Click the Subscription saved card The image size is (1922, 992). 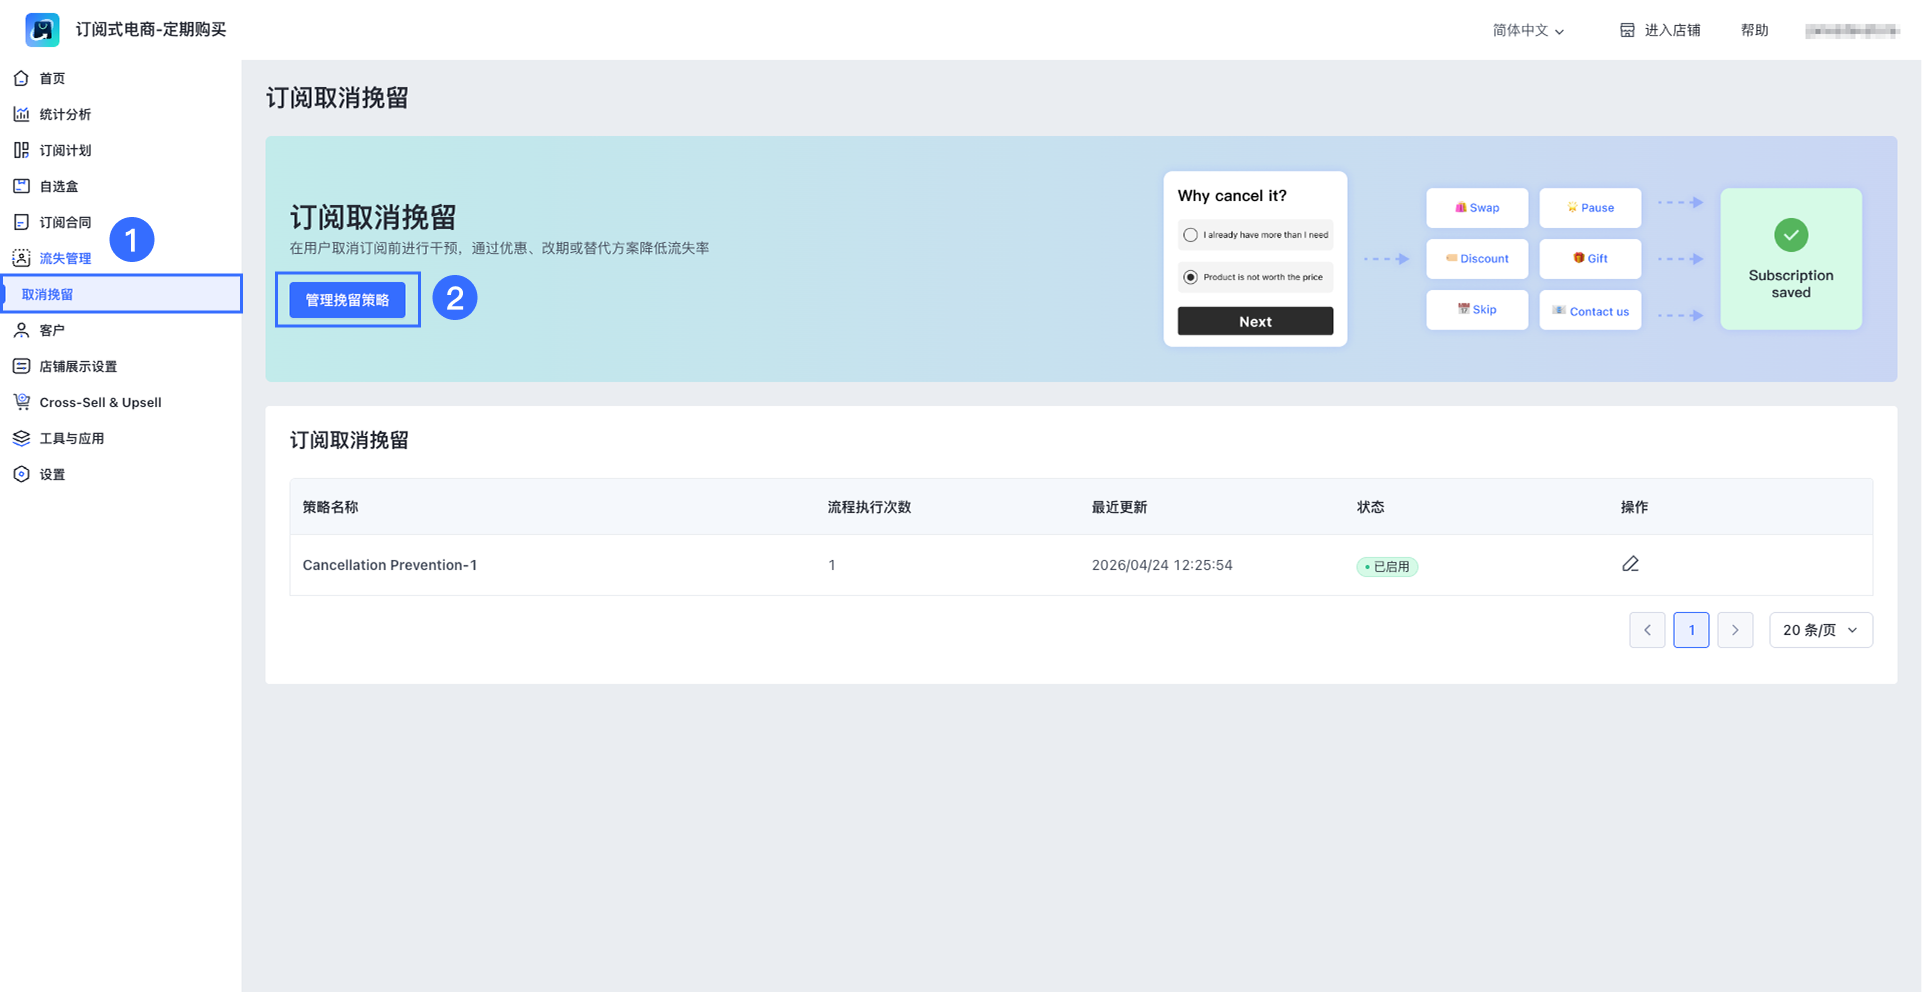[1791, 259]
